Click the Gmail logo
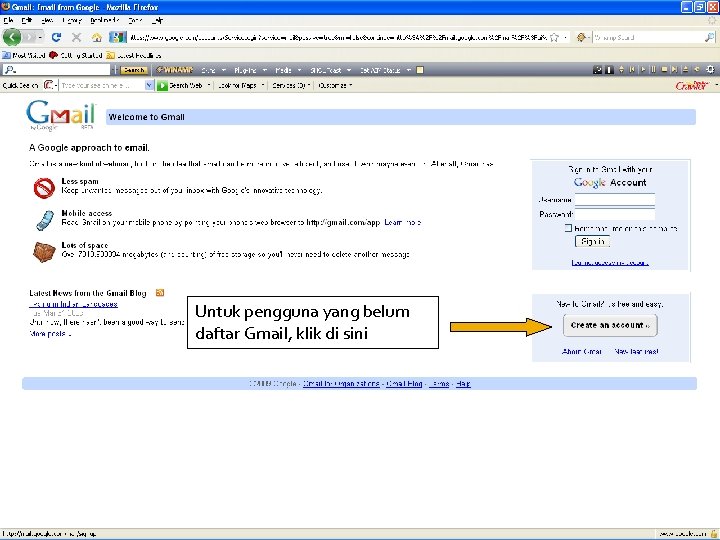720x540 pixels. click(x=61, y=115)
